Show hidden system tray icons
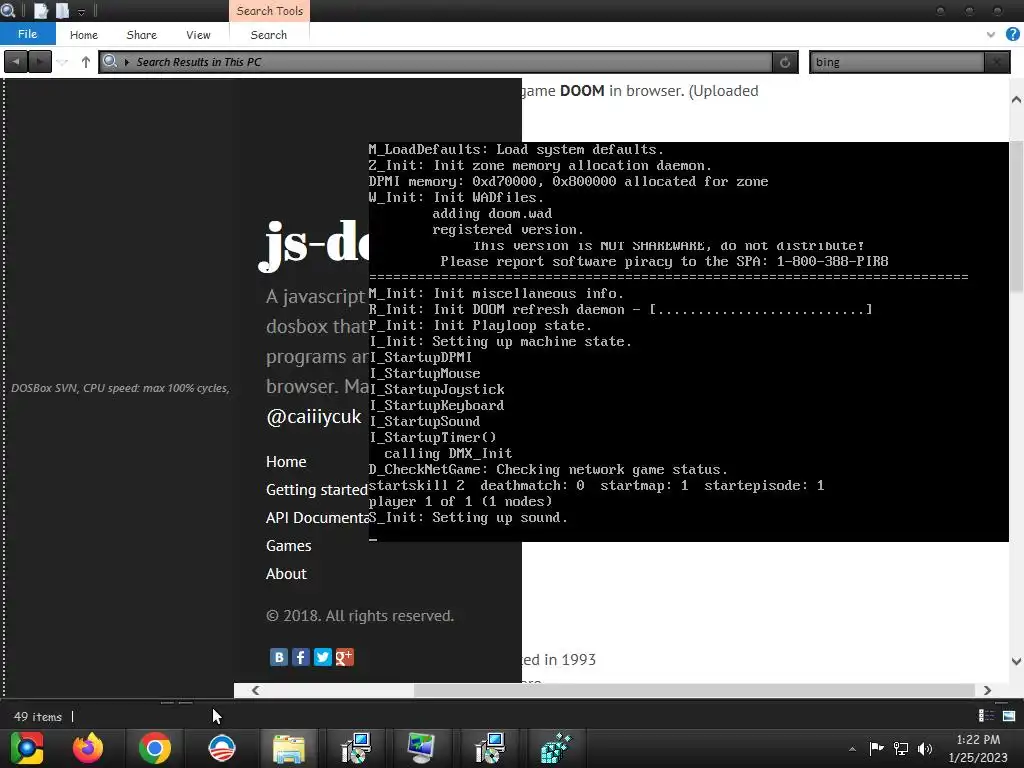1024x768 pixels. tap(852, 749)
